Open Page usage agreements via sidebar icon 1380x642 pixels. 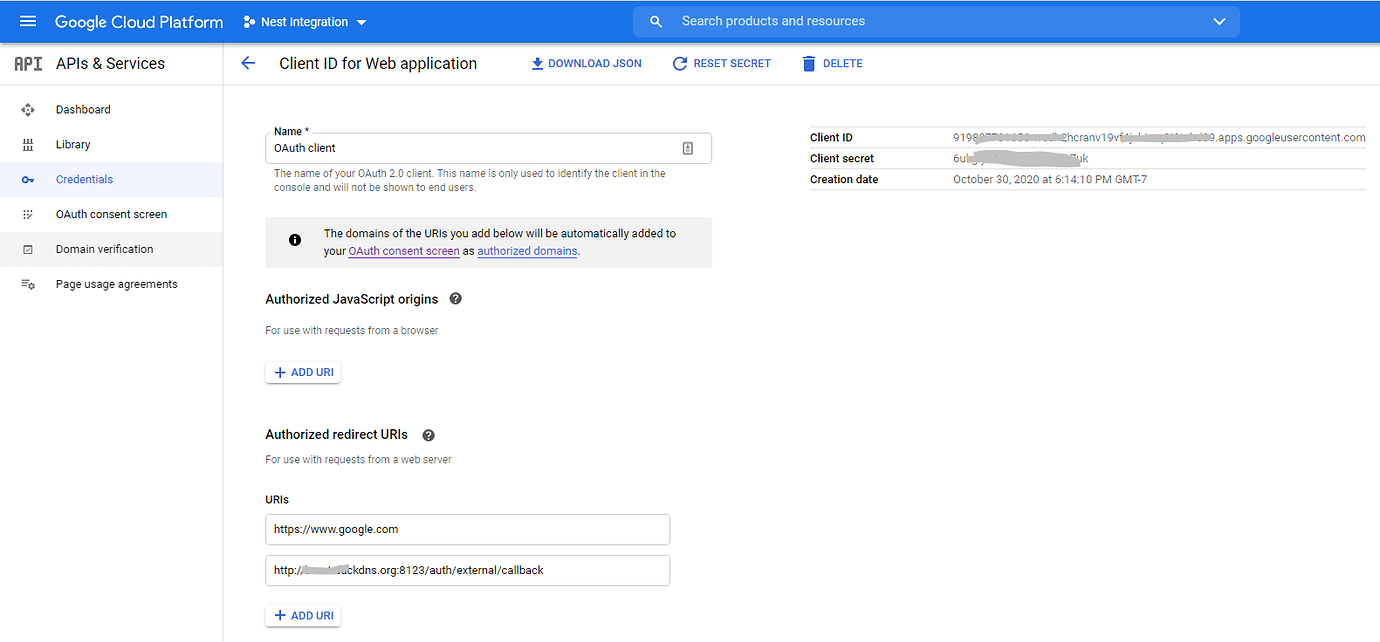tap(28, 284)
